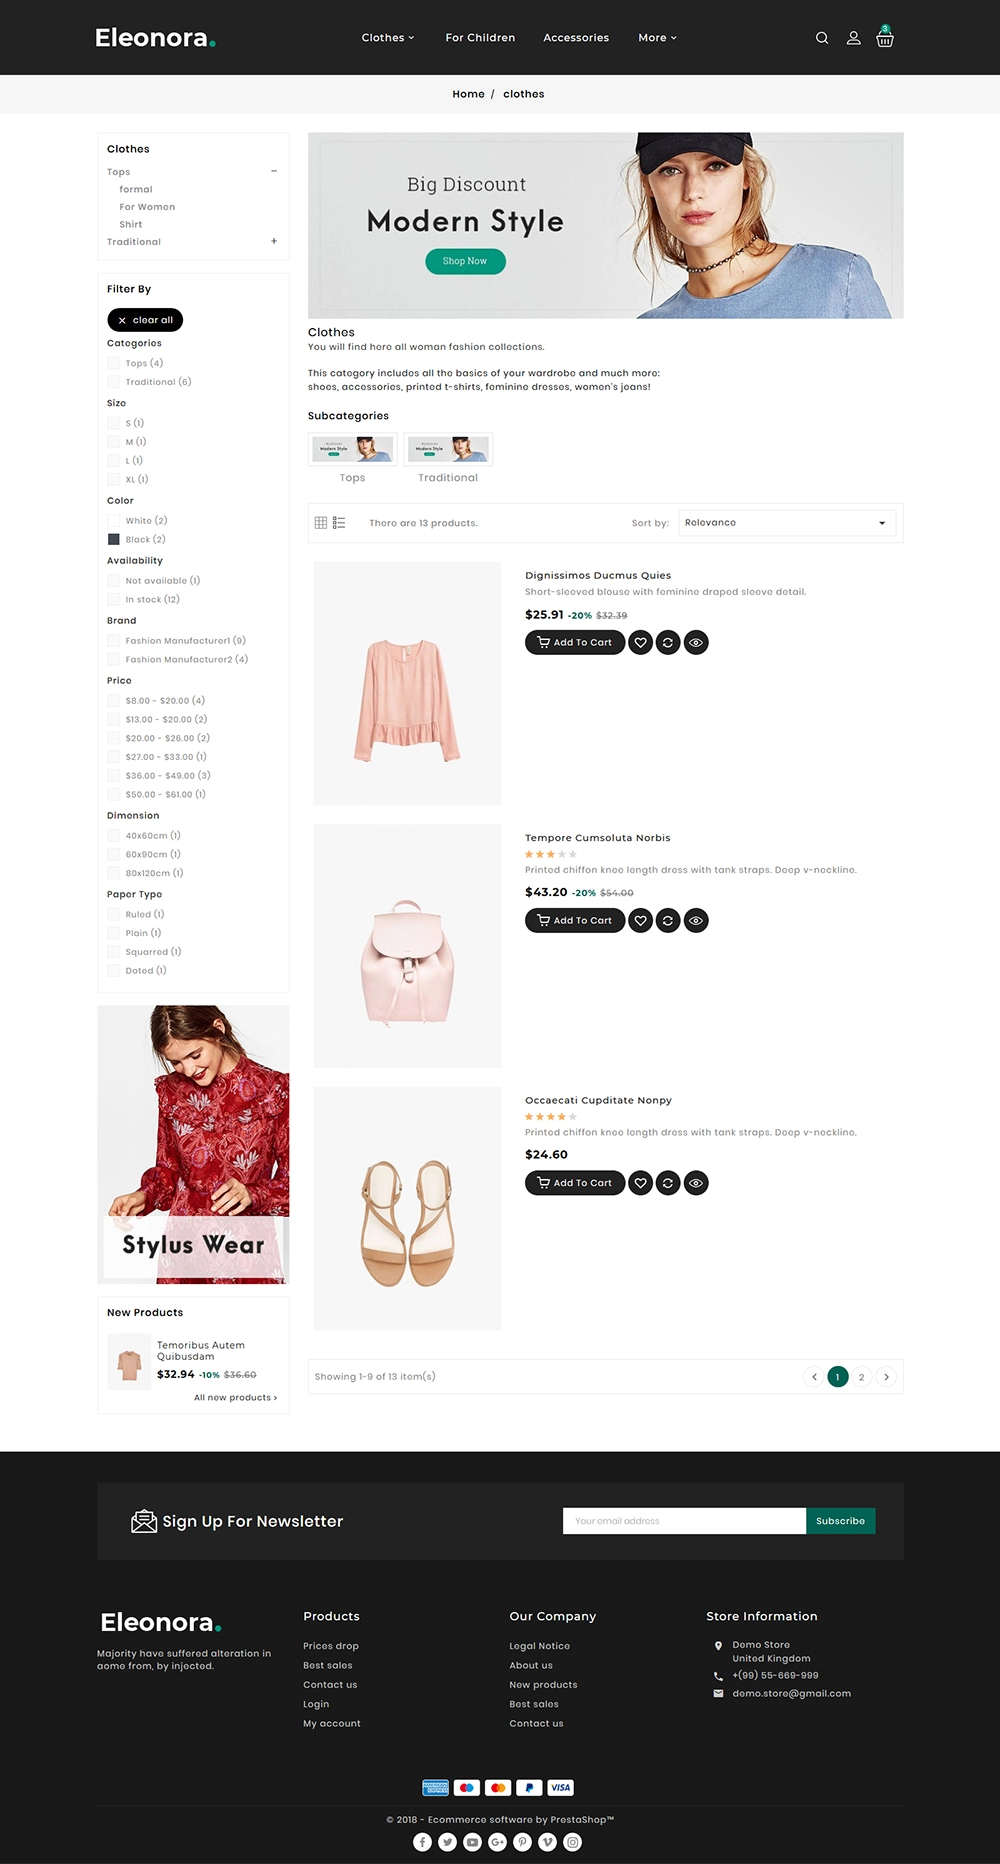Switch to list view layout
Screen dimensions: 1000x1864
click(x=339, y=523)
